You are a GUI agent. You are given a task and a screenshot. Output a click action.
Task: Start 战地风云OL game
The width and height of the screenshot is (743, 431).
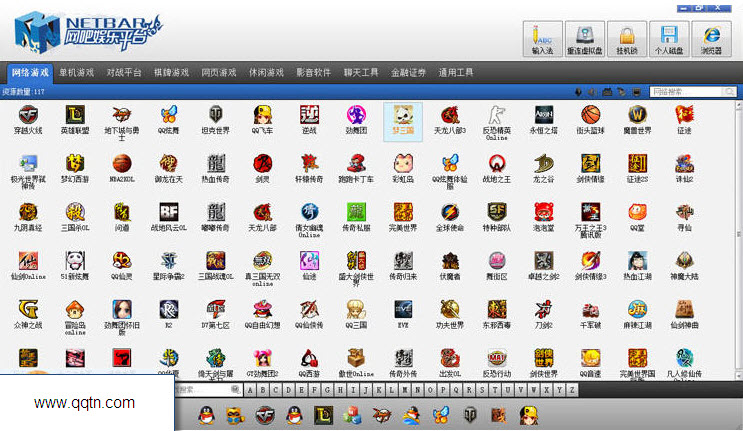click(x=169, y=212)
